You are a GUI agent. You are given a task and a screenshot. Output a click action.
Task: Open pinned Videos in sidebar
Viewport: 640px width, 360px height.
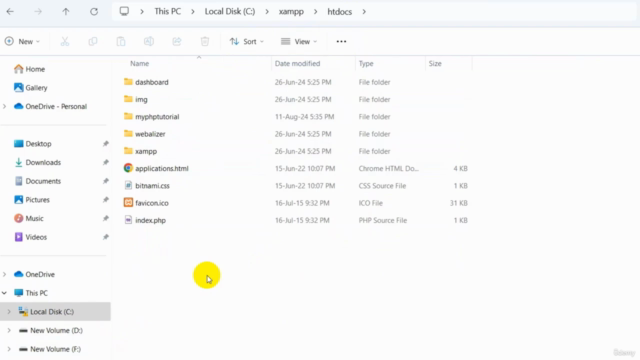[x=36, y=237]
